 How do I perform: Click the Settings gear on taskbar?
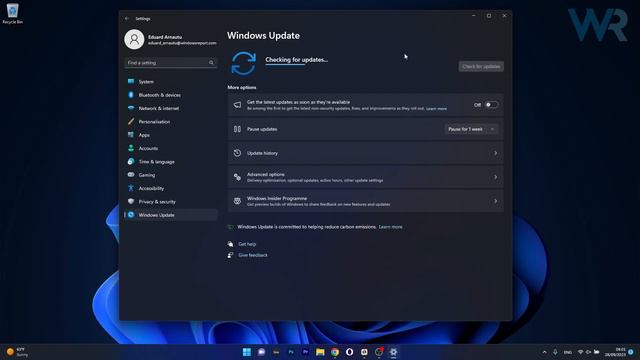[393, 352]
